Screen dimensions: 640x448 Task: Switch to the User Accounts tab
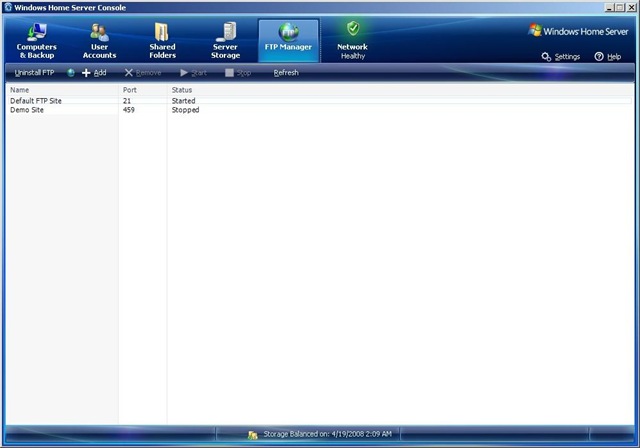99,41
